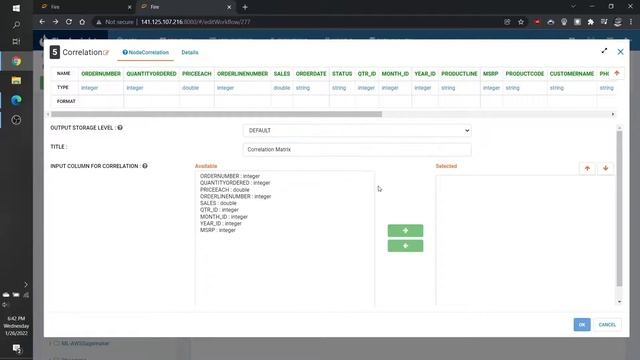Open the notifications center icon
Image resolution: width=640 pixels, height=360 pixels.
point(16,349)
